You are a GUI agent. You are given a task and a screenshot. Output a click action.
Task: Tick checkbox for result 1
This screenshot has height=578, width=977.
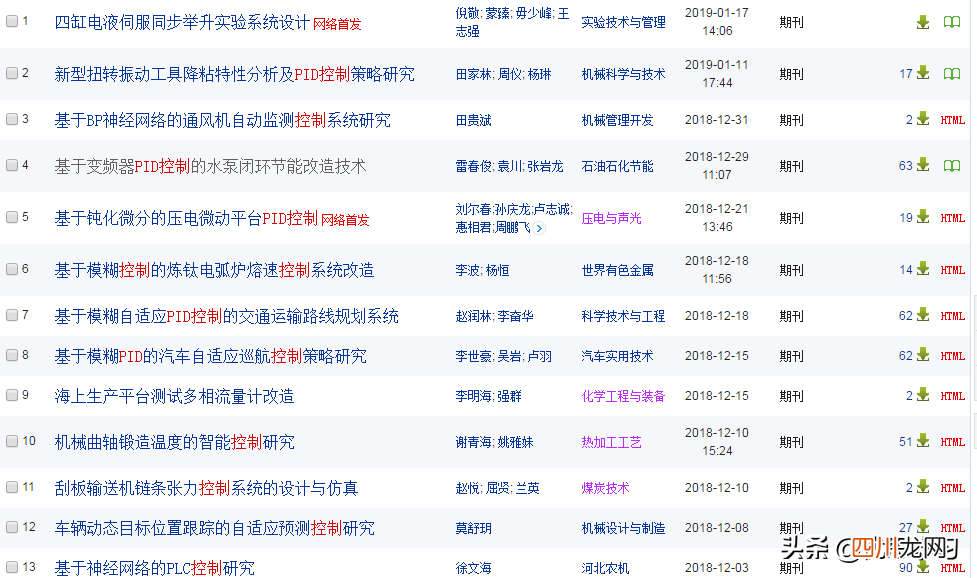pyautogui.click(x=12, y=21)
